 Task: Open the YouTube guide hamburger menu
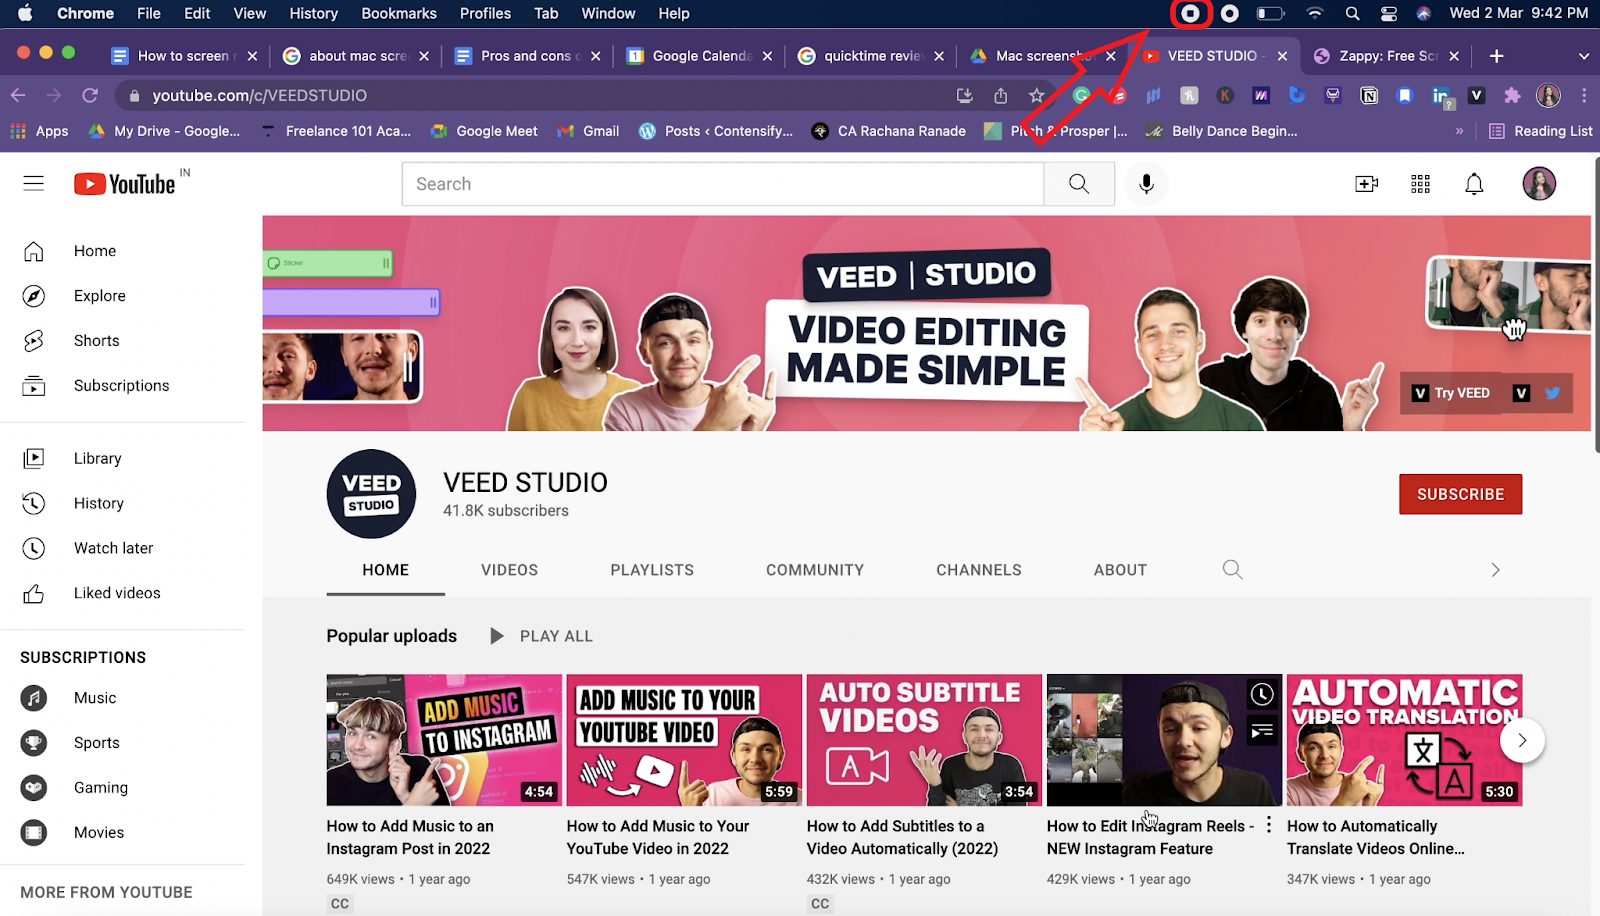tap(34, 183)
